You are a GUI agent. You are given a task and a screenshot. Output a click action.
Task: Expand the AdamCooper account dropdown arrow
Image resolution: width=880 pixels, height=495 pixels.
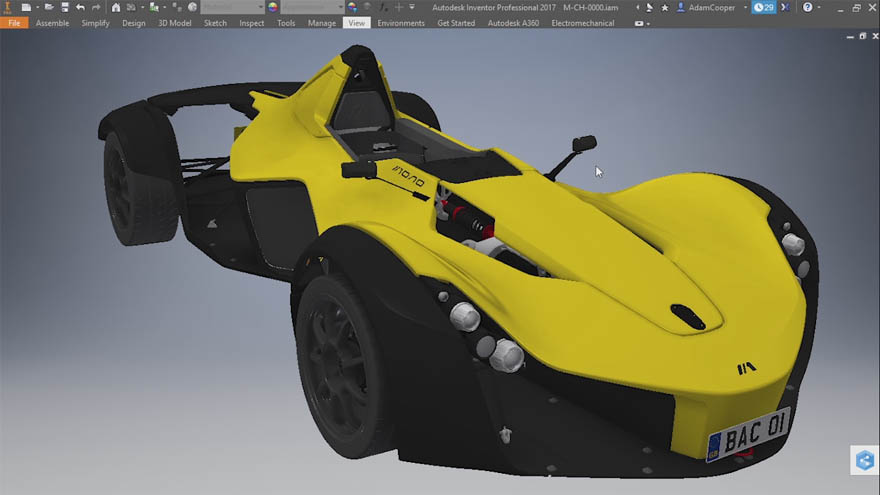coord(745,7)
